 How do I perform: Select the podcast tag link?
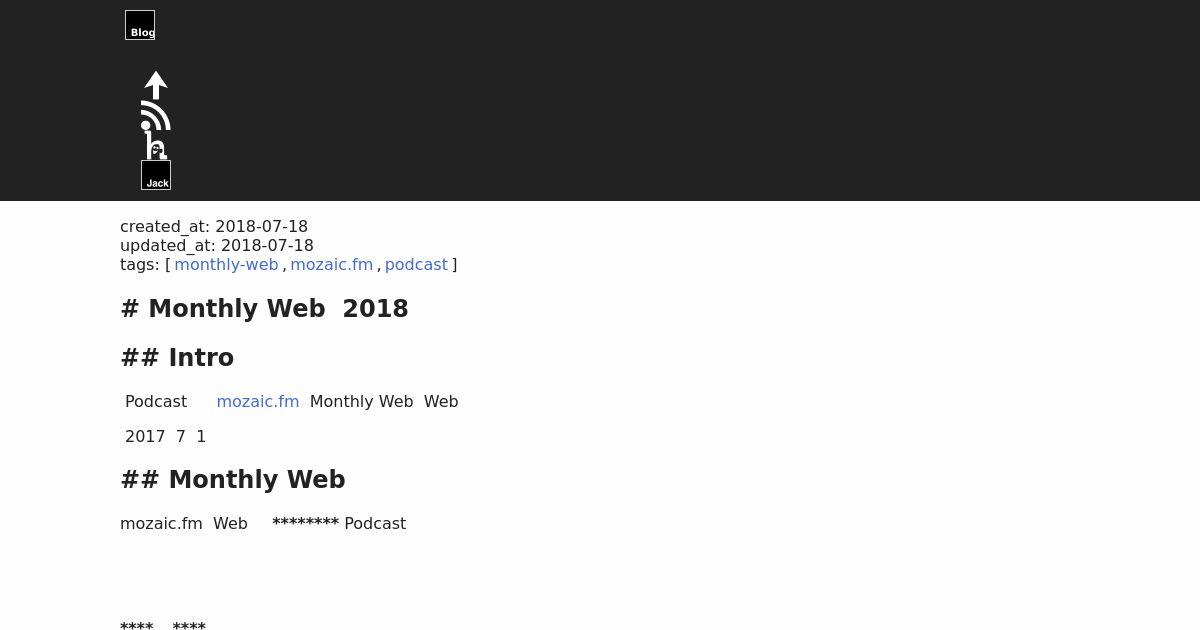tap(416, 264)
